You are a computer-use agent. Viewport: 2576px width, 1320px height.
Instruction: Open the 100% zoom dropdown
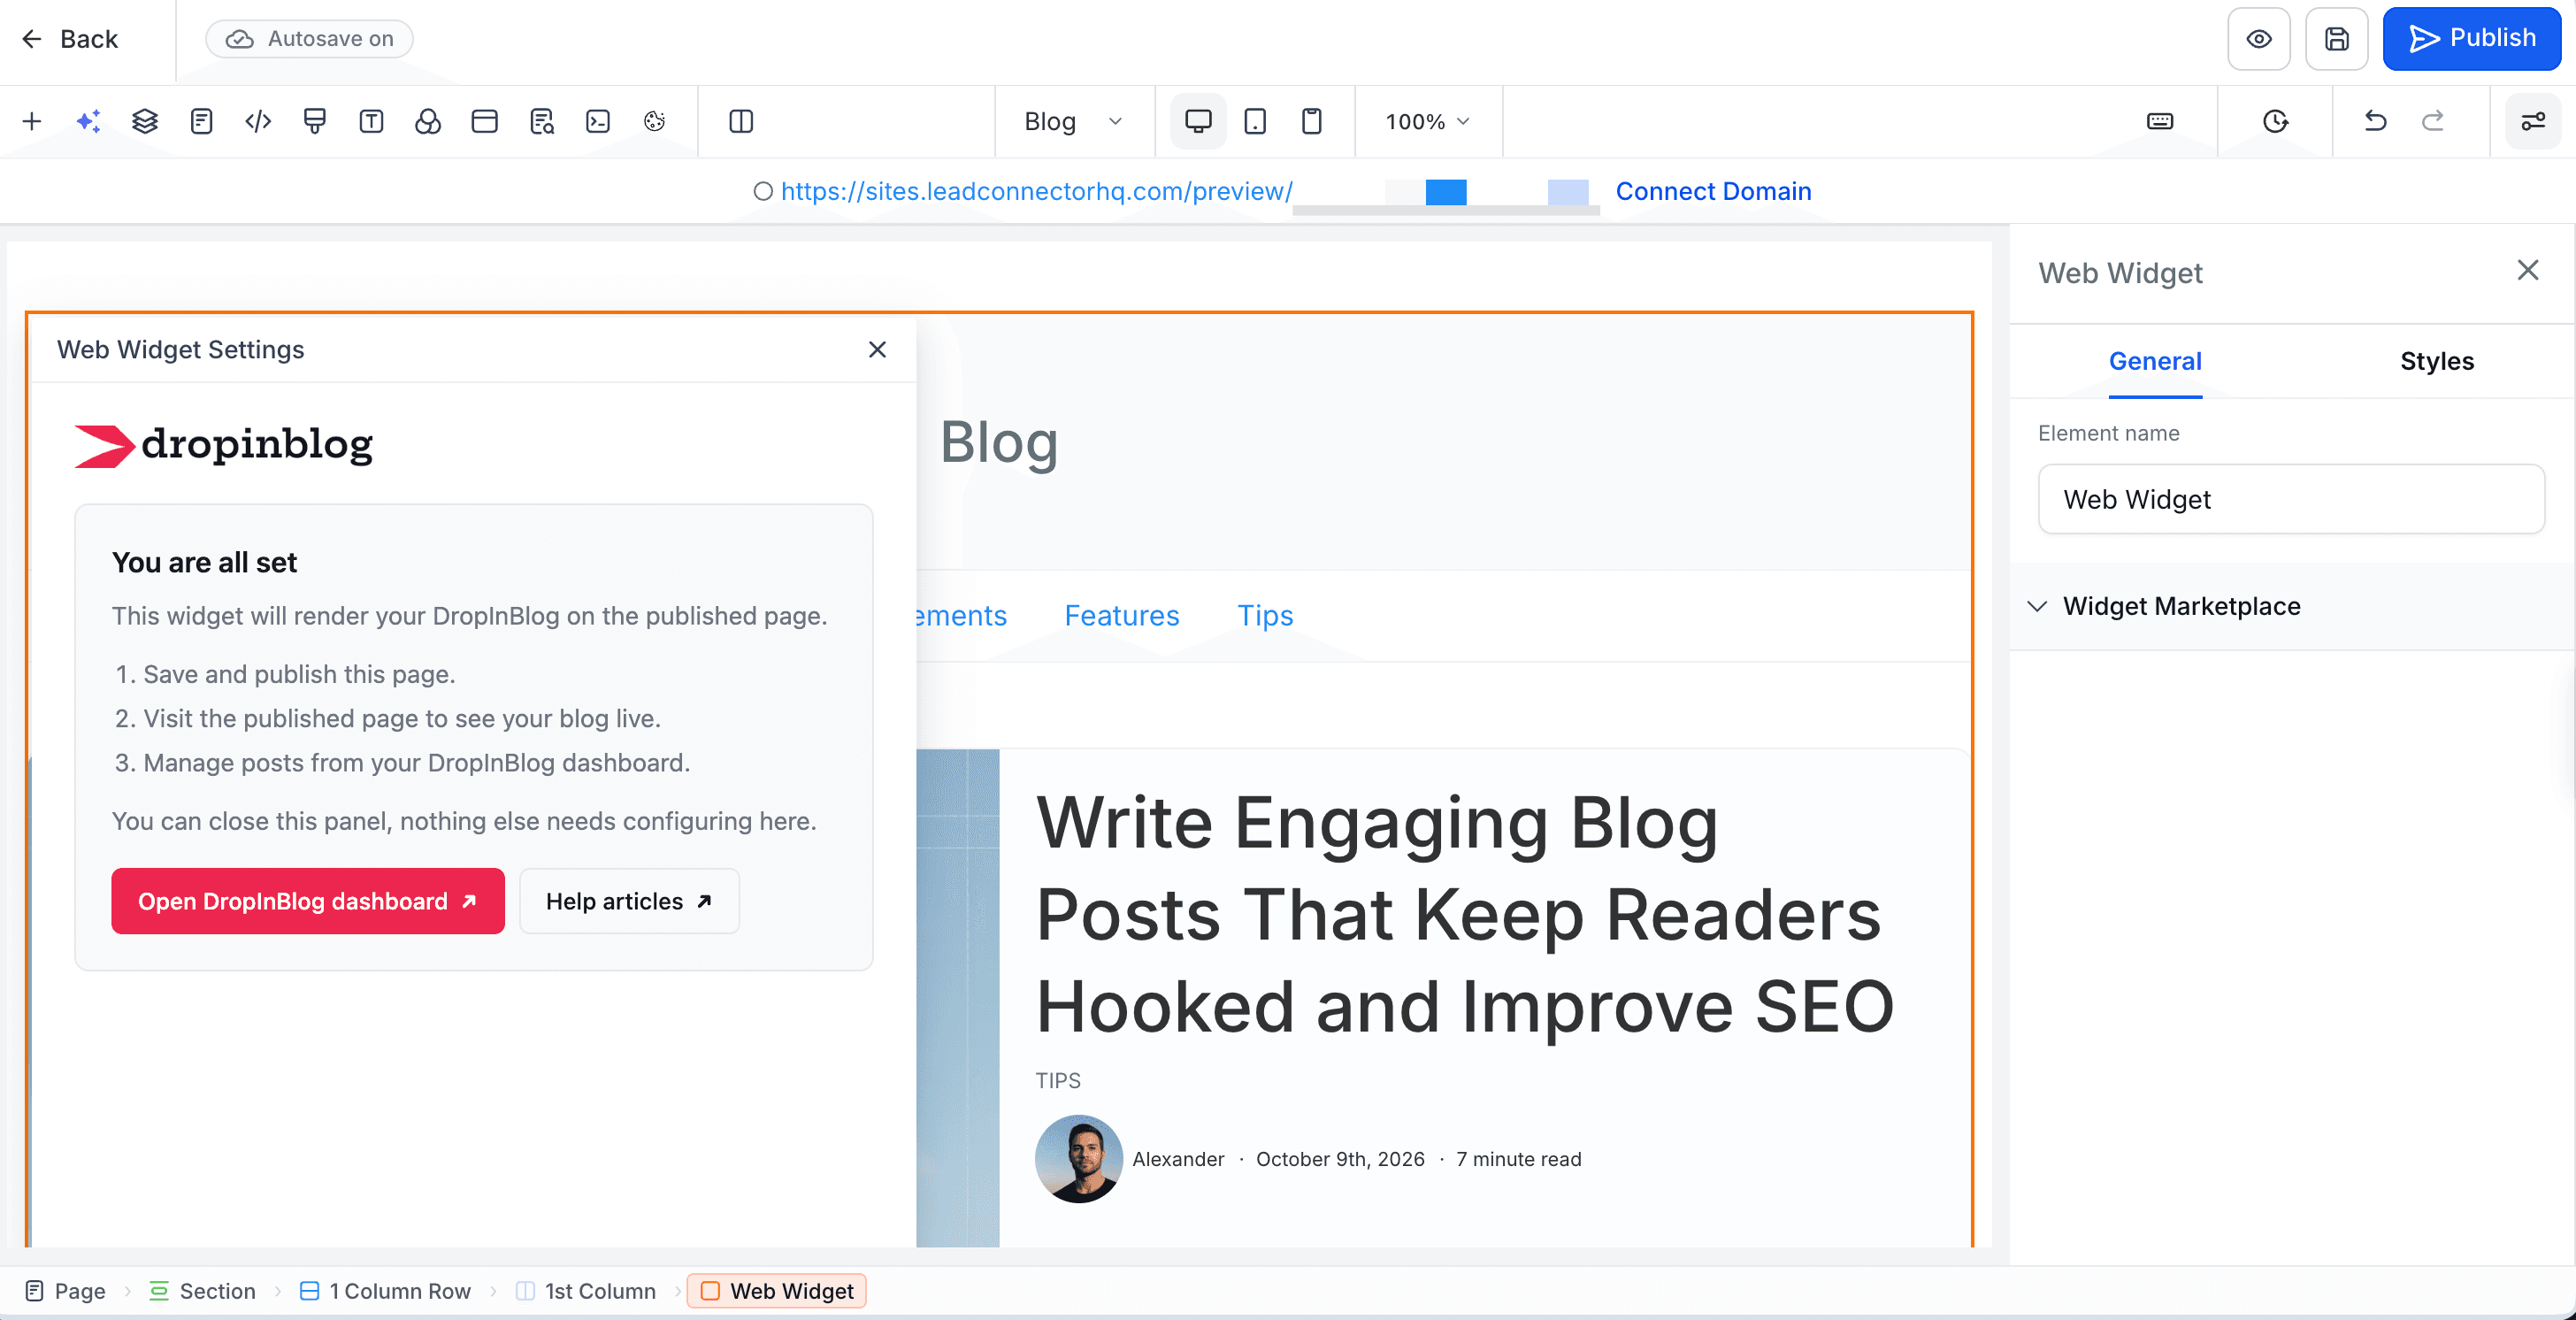1428,121
